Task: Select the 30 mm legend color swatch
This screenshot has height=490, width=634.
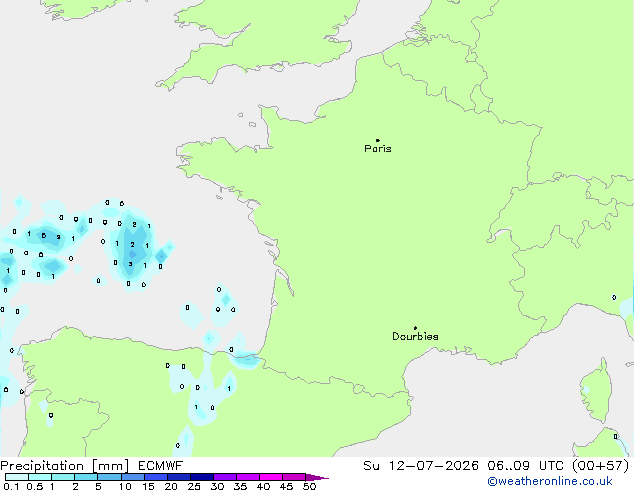Action: (x=224, y=477)
